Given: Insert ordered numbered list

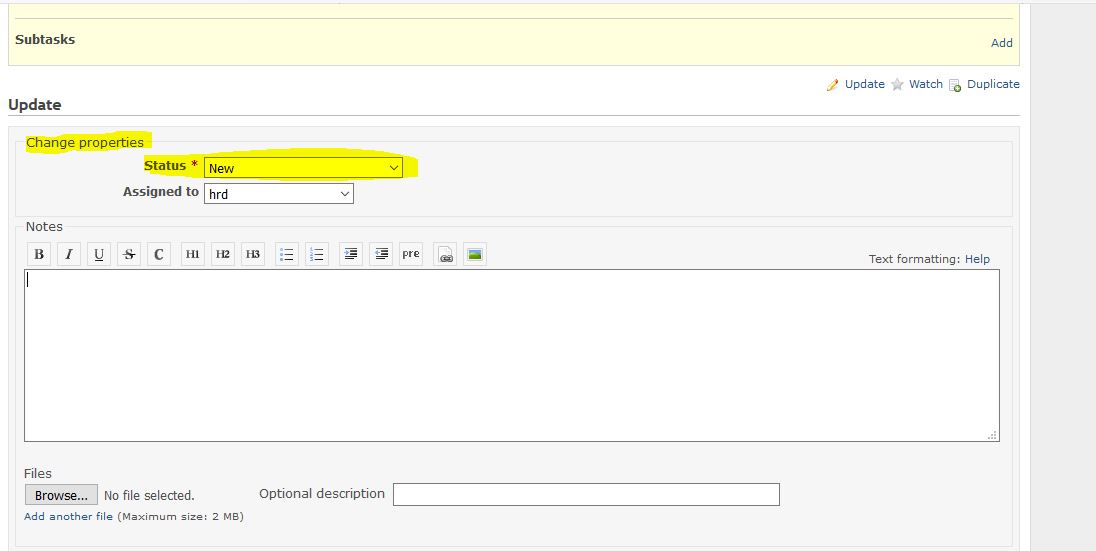Looking at the screenshot, I should (317, 255).
